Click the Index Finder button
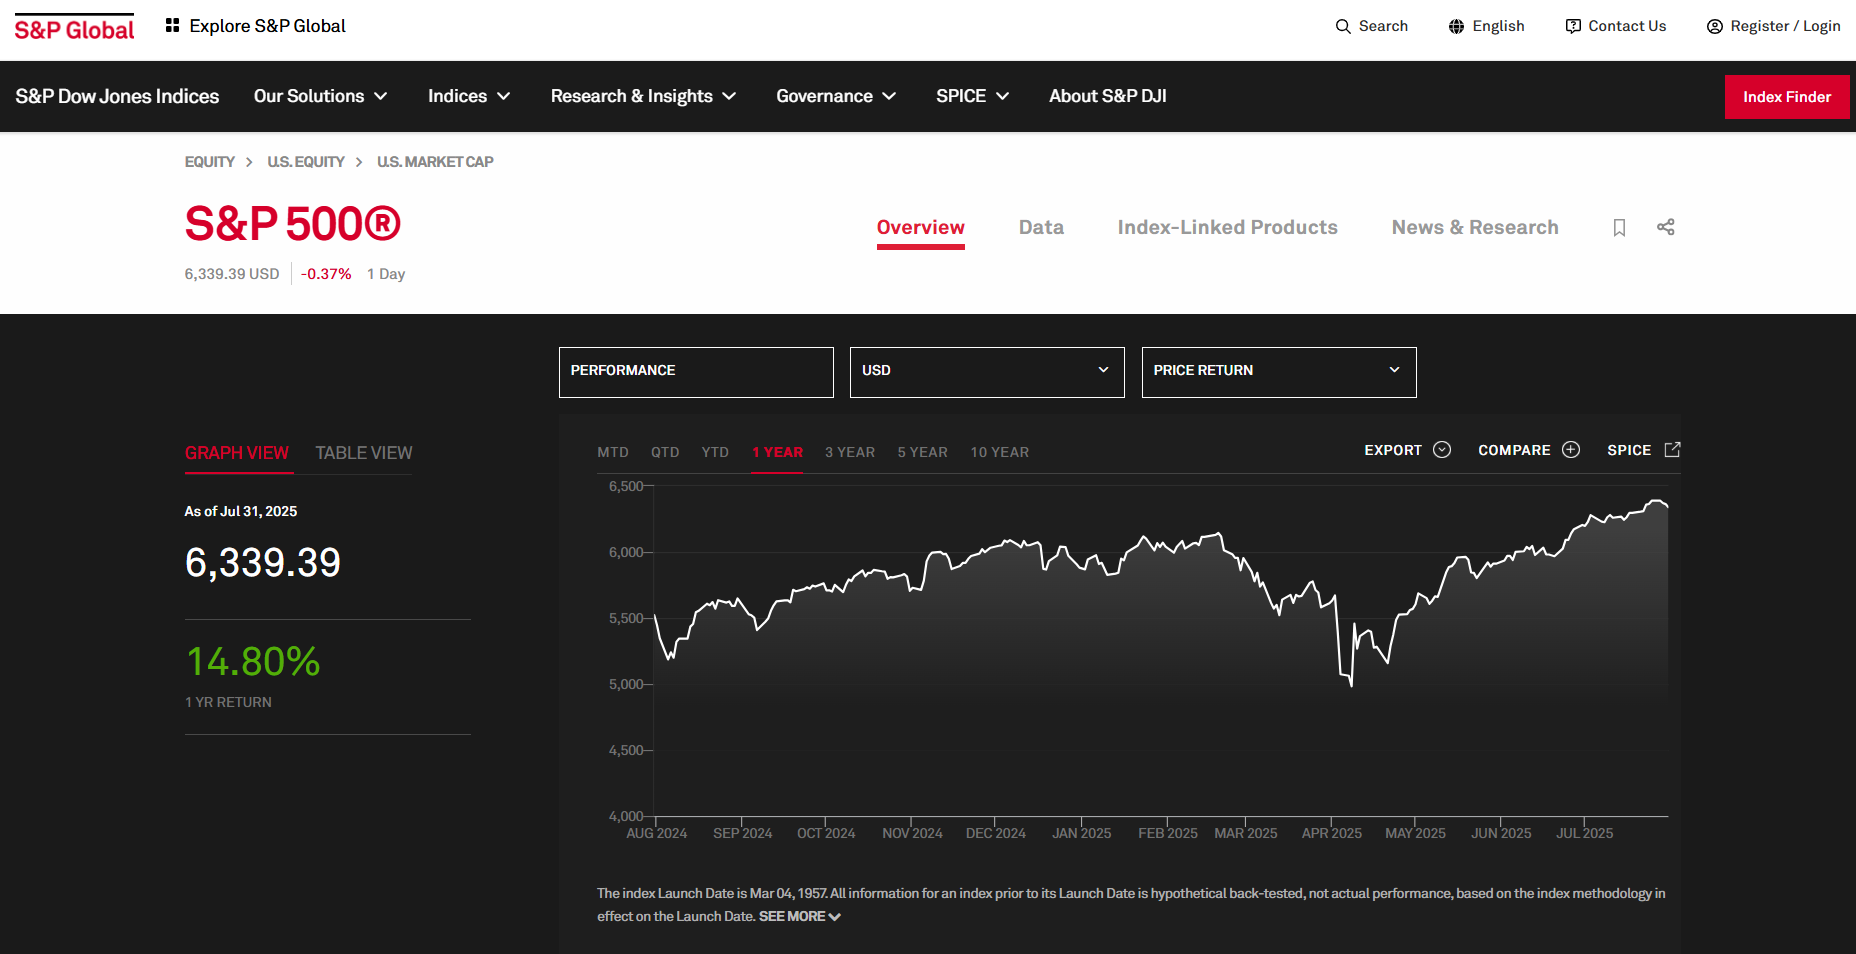The image size is (1856, 954). click(x=1787, y=97)
